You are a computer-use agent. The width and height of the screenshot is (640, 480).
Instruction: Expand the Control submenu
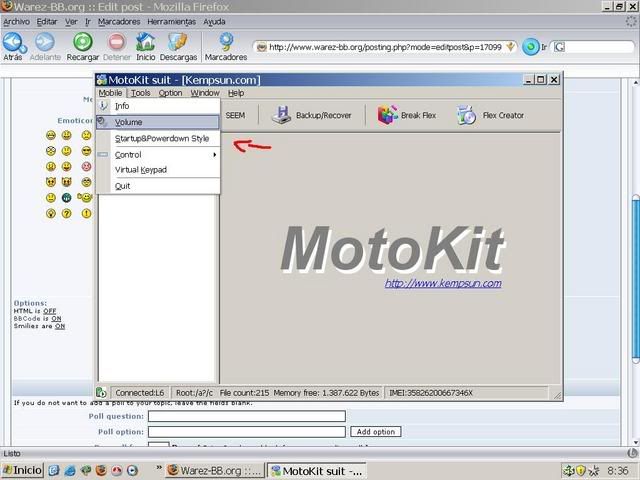[158, 155]
